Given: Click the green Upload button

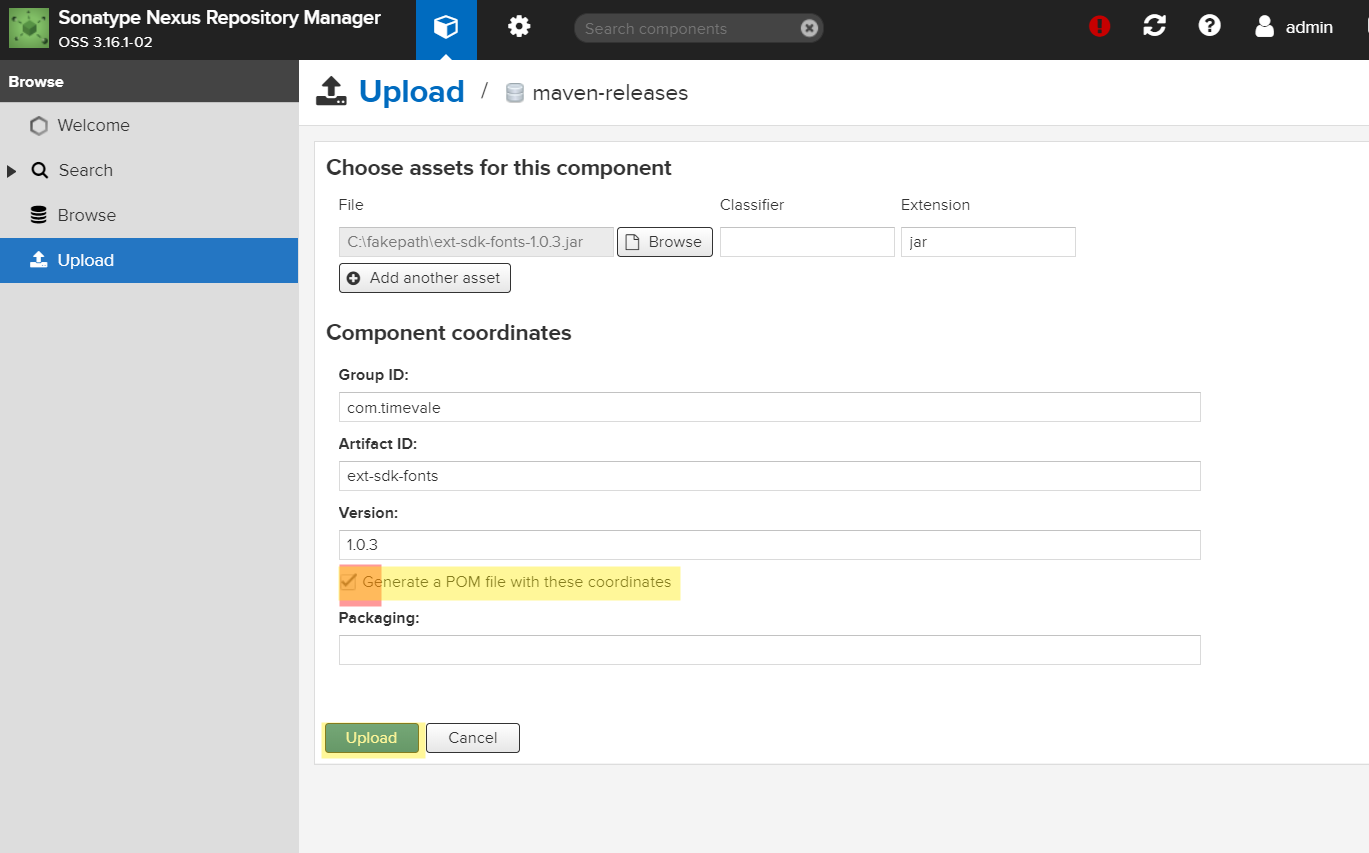Looking at the screenshot, I should point(371,738).
